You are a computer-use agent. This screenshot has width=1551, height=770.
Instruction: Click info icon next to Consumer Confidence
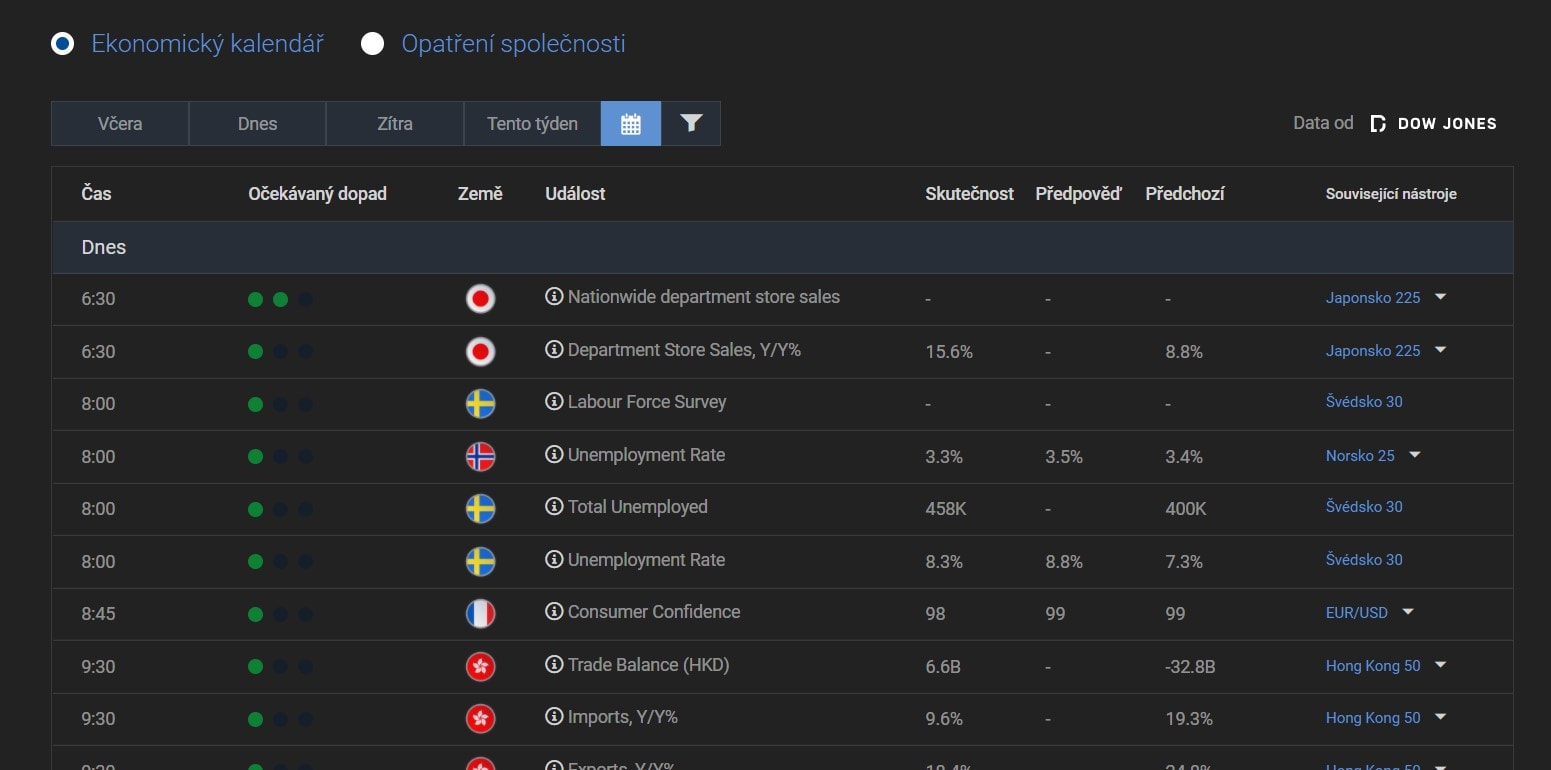point(554,612)
